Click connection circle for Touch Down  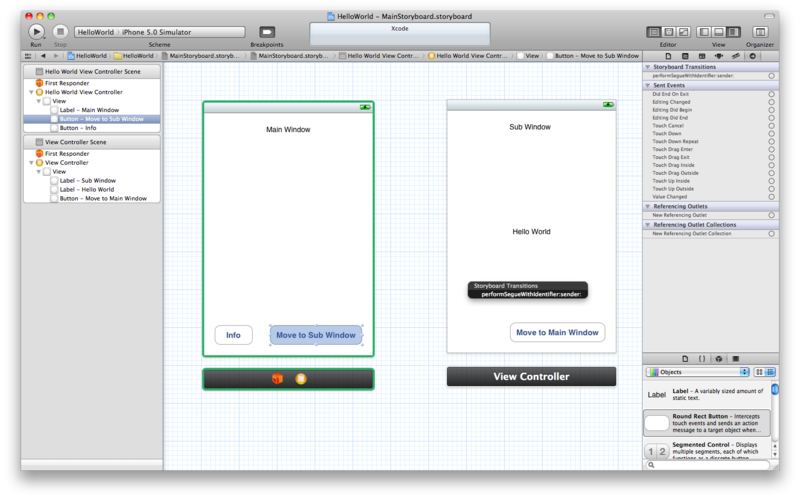click(x=771, y=134)
